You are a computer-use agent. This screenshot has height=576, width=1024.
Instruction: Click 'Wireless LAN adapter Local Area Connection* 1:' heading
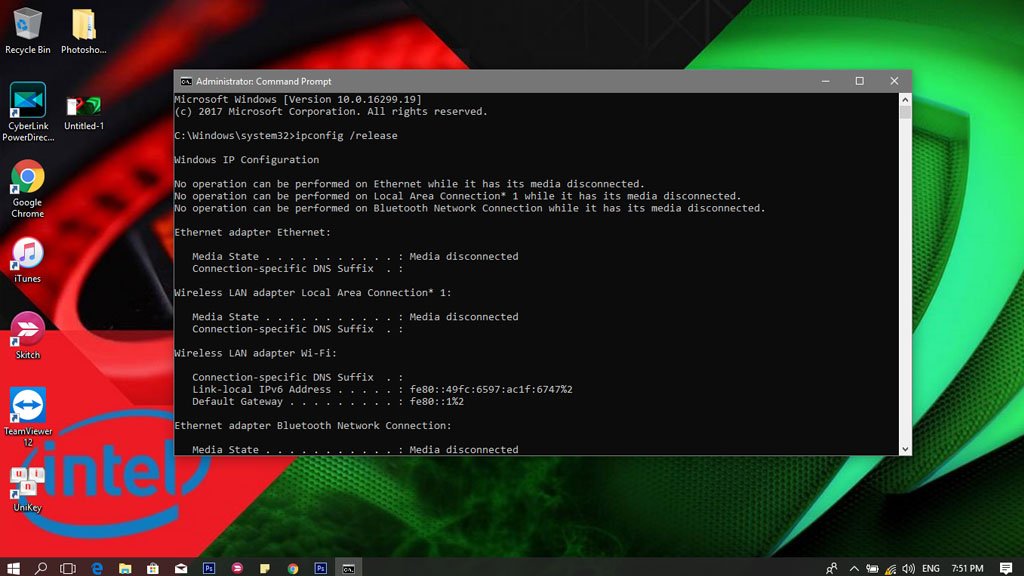[313, 293]
